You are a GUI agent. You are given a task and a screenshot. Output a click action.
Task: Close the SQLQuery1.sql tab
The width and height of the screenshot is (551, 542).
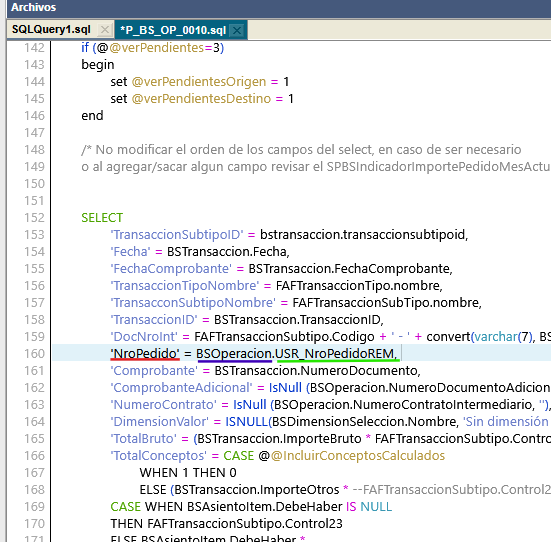pyautogui.click(x=105, y=30)
